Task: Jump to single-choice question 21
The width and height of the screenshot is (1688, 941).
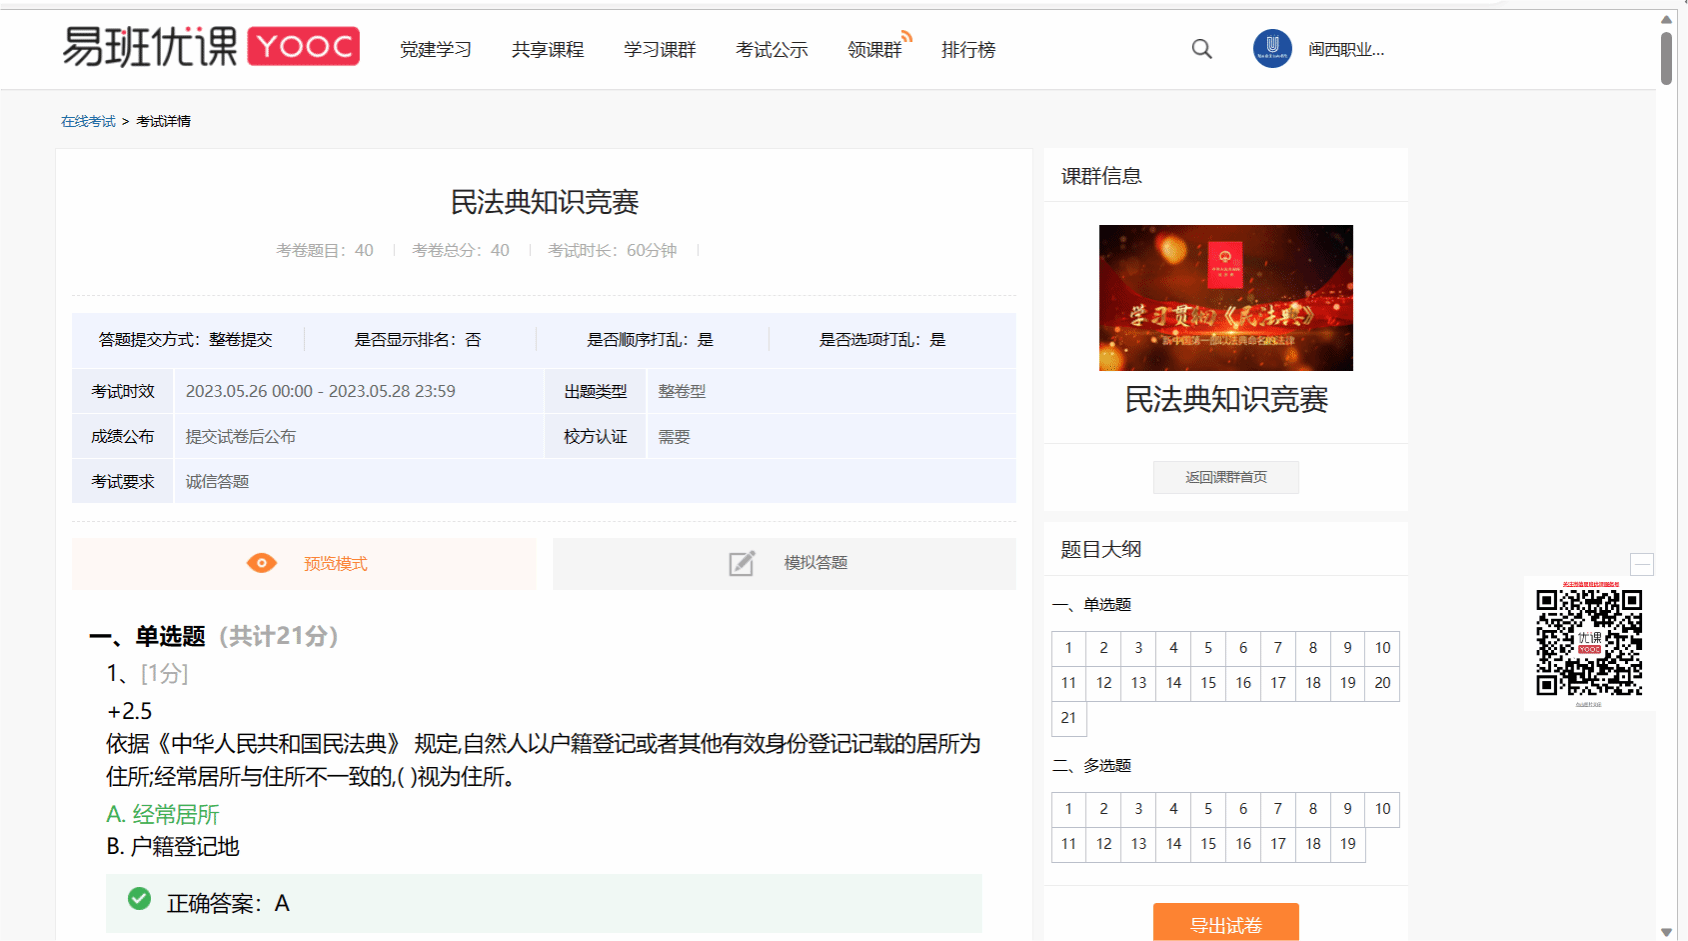Action: pyautogui.click(x=1068, y=718)
